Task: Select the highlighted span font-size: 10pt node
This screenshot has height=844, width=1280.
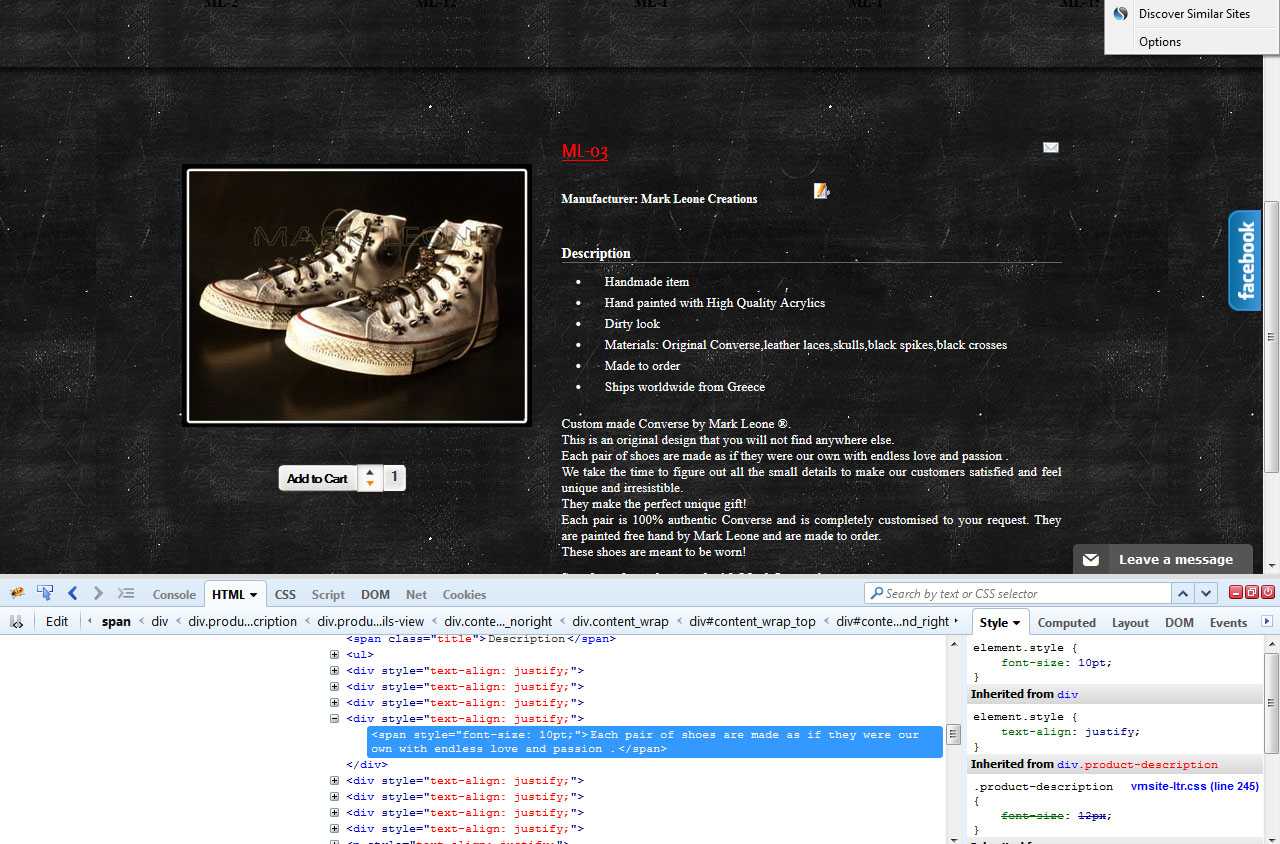Action: pos(655,742)
